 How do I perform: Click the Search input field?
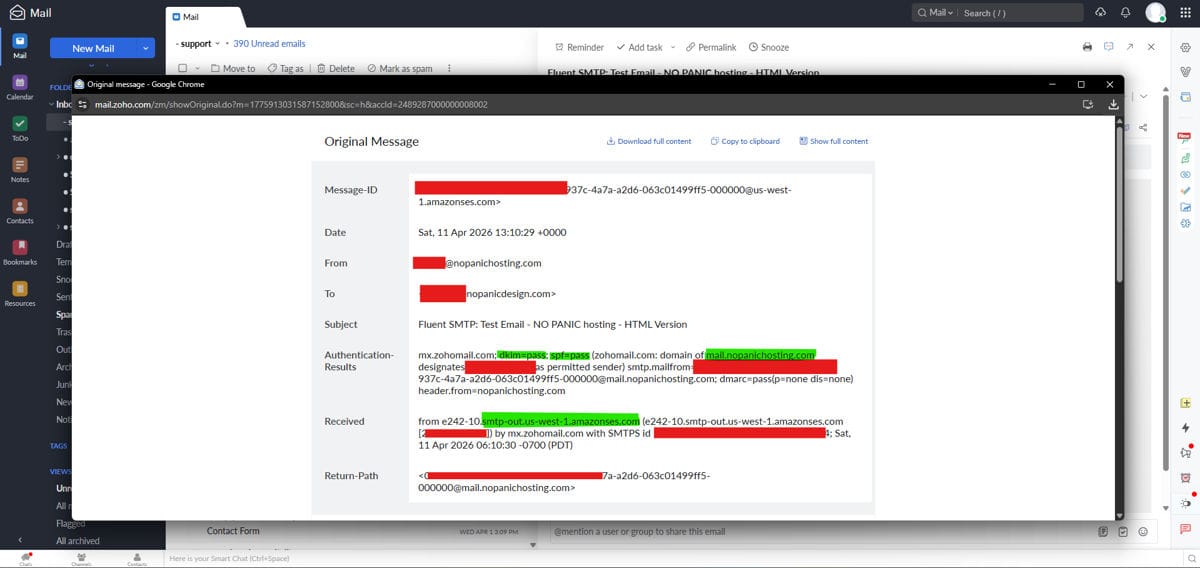pos(1020,12)
